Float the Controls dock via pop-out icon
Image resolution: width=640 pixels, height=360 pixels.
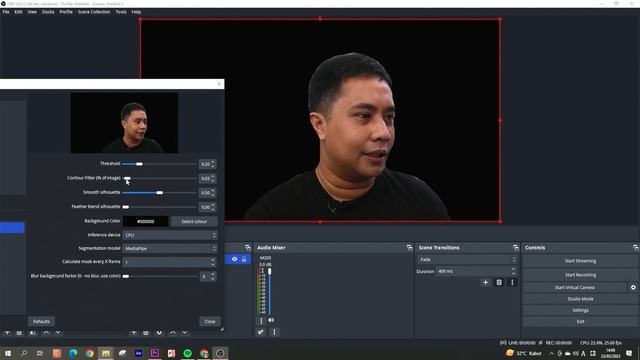(x=636, y=248)
